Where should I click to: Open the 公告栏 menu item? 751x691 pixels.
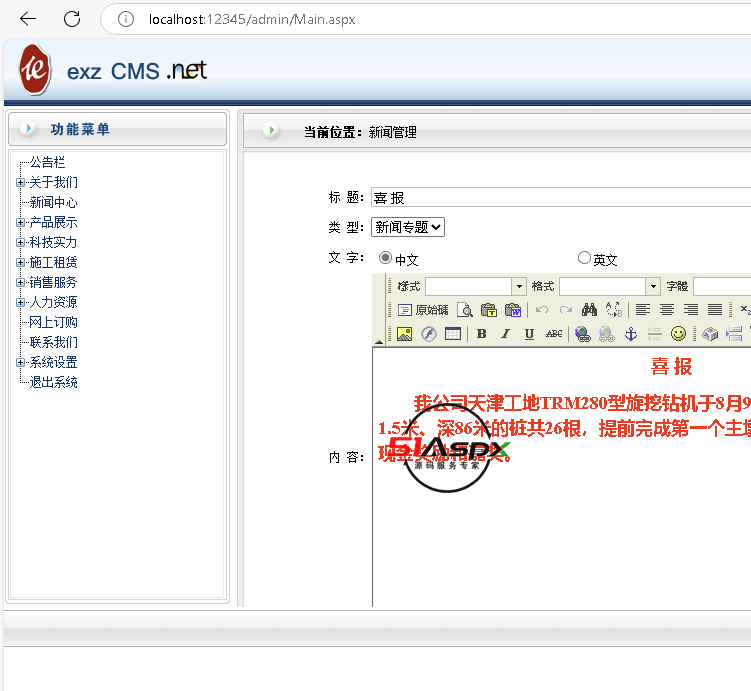coord(47,162)
